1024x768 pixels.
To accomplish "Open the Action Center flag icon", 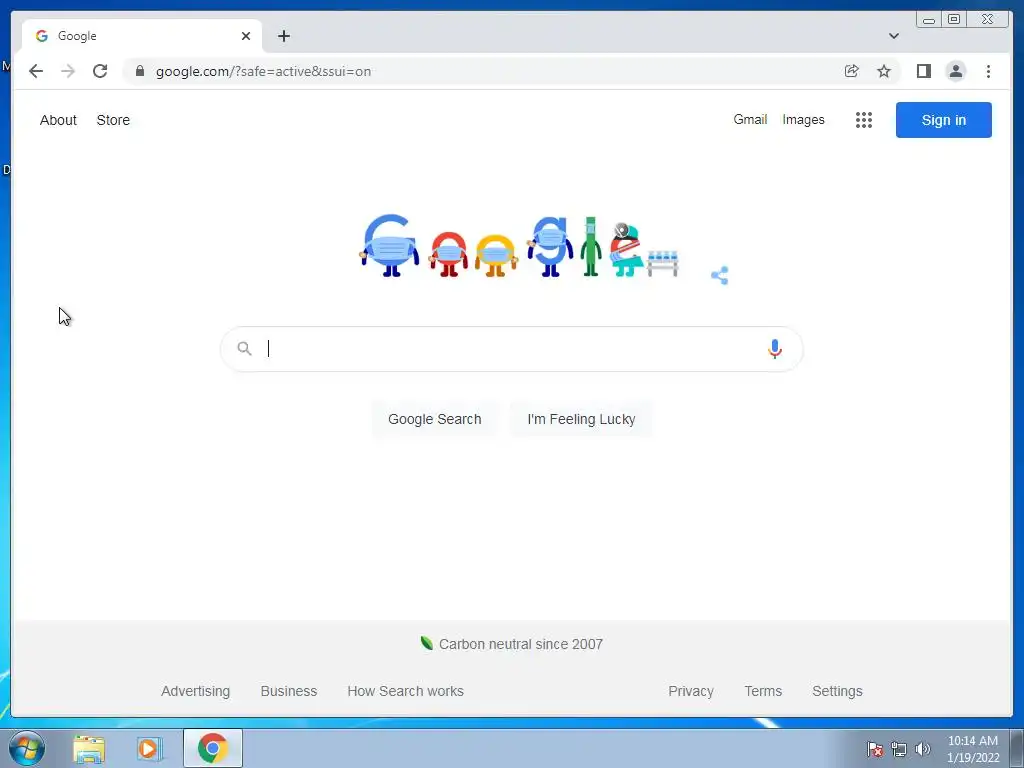I will [875, 749].
